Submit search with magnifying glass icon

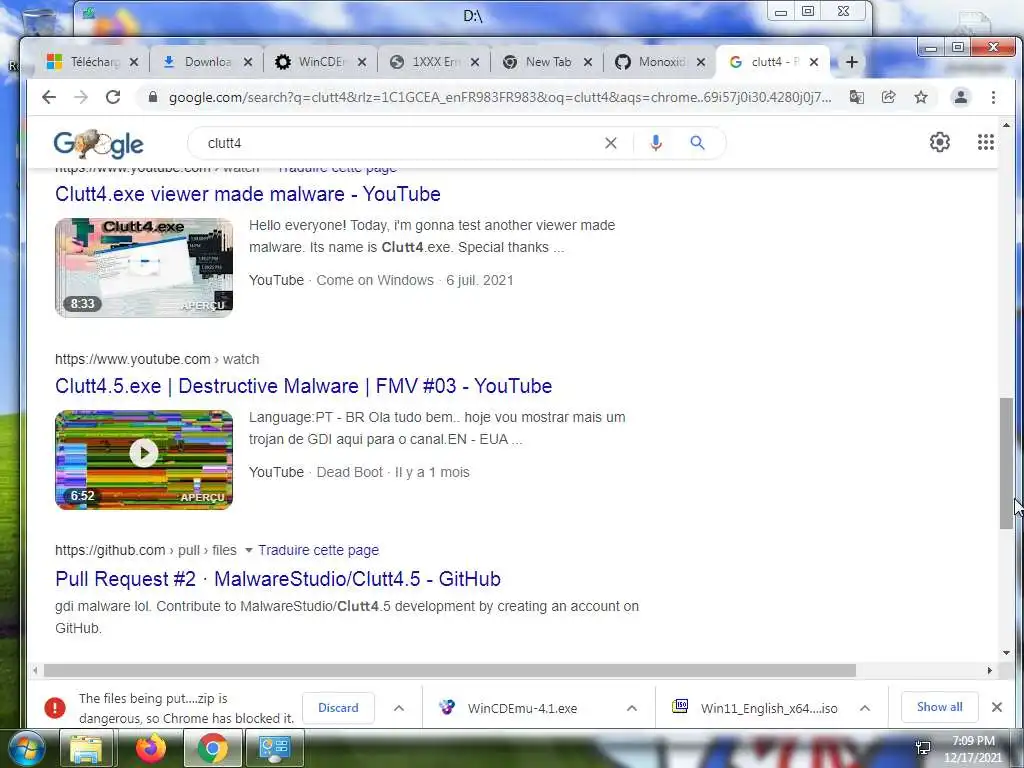click(697, 143)
